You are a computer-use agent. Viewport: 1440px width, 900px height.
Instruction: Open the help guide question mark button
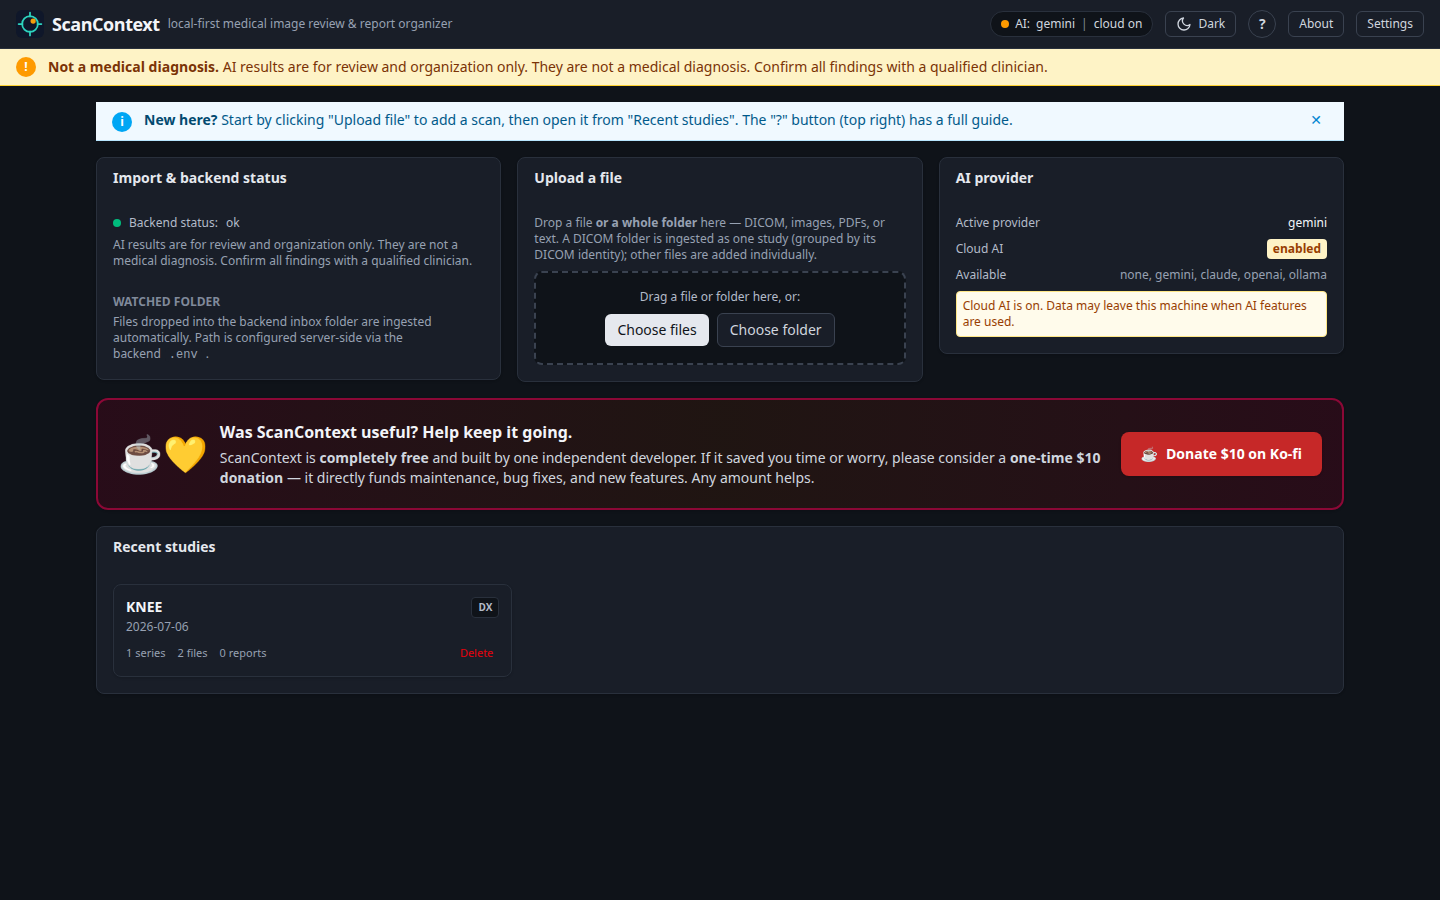coord(1262,24)
